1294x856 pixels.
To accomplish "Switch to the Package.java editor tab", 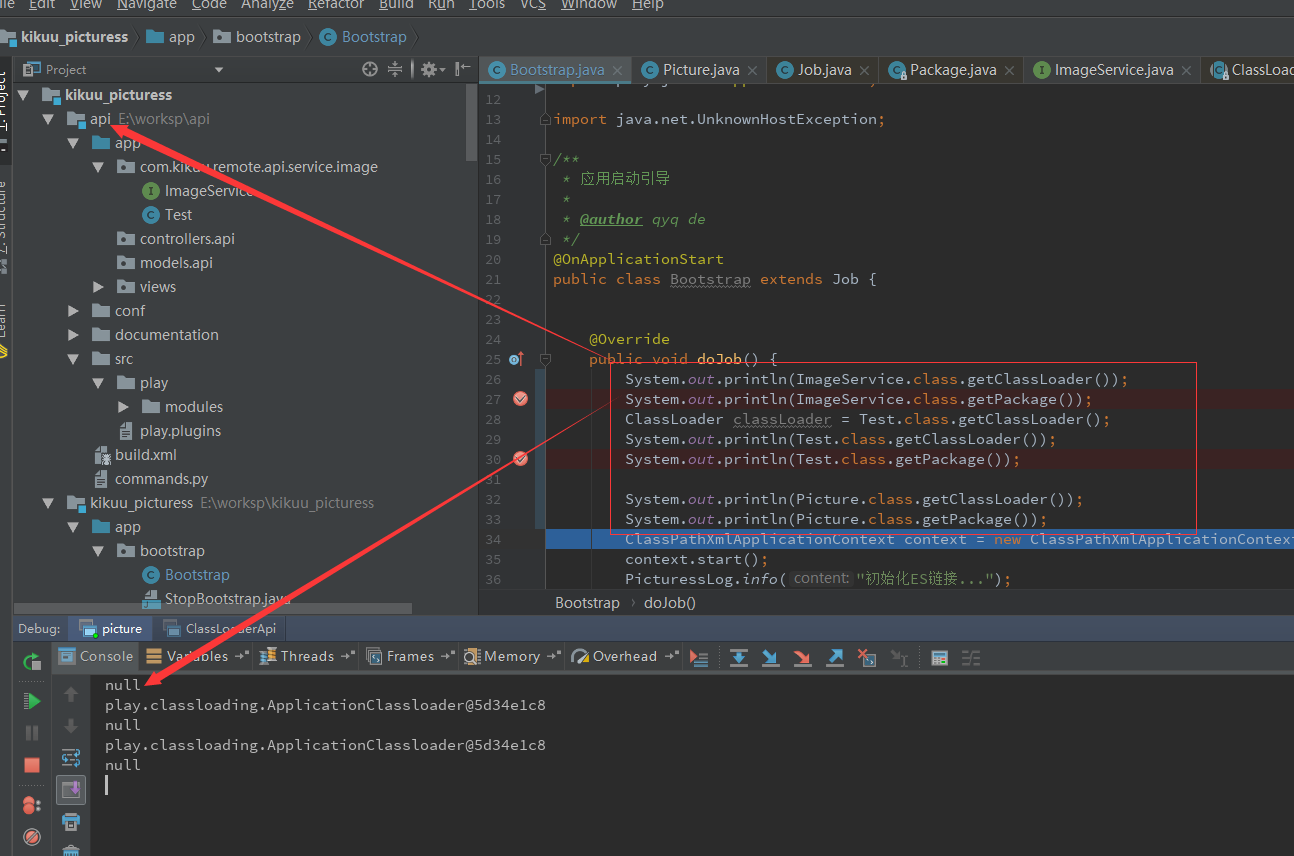I will [x=953, y=70].
